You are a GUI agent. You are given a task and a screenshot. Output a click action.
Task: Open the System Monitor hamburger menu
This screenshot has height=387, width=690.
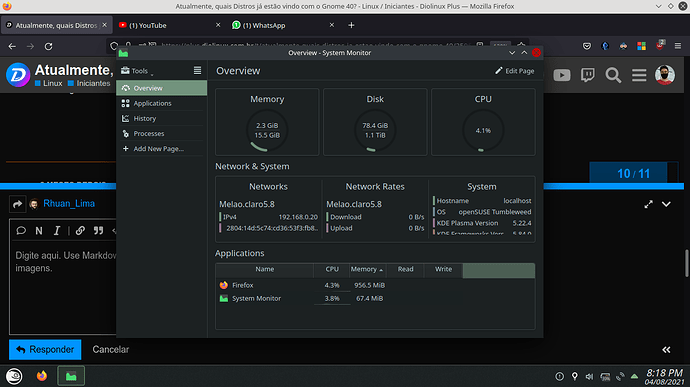click(197, 70)
